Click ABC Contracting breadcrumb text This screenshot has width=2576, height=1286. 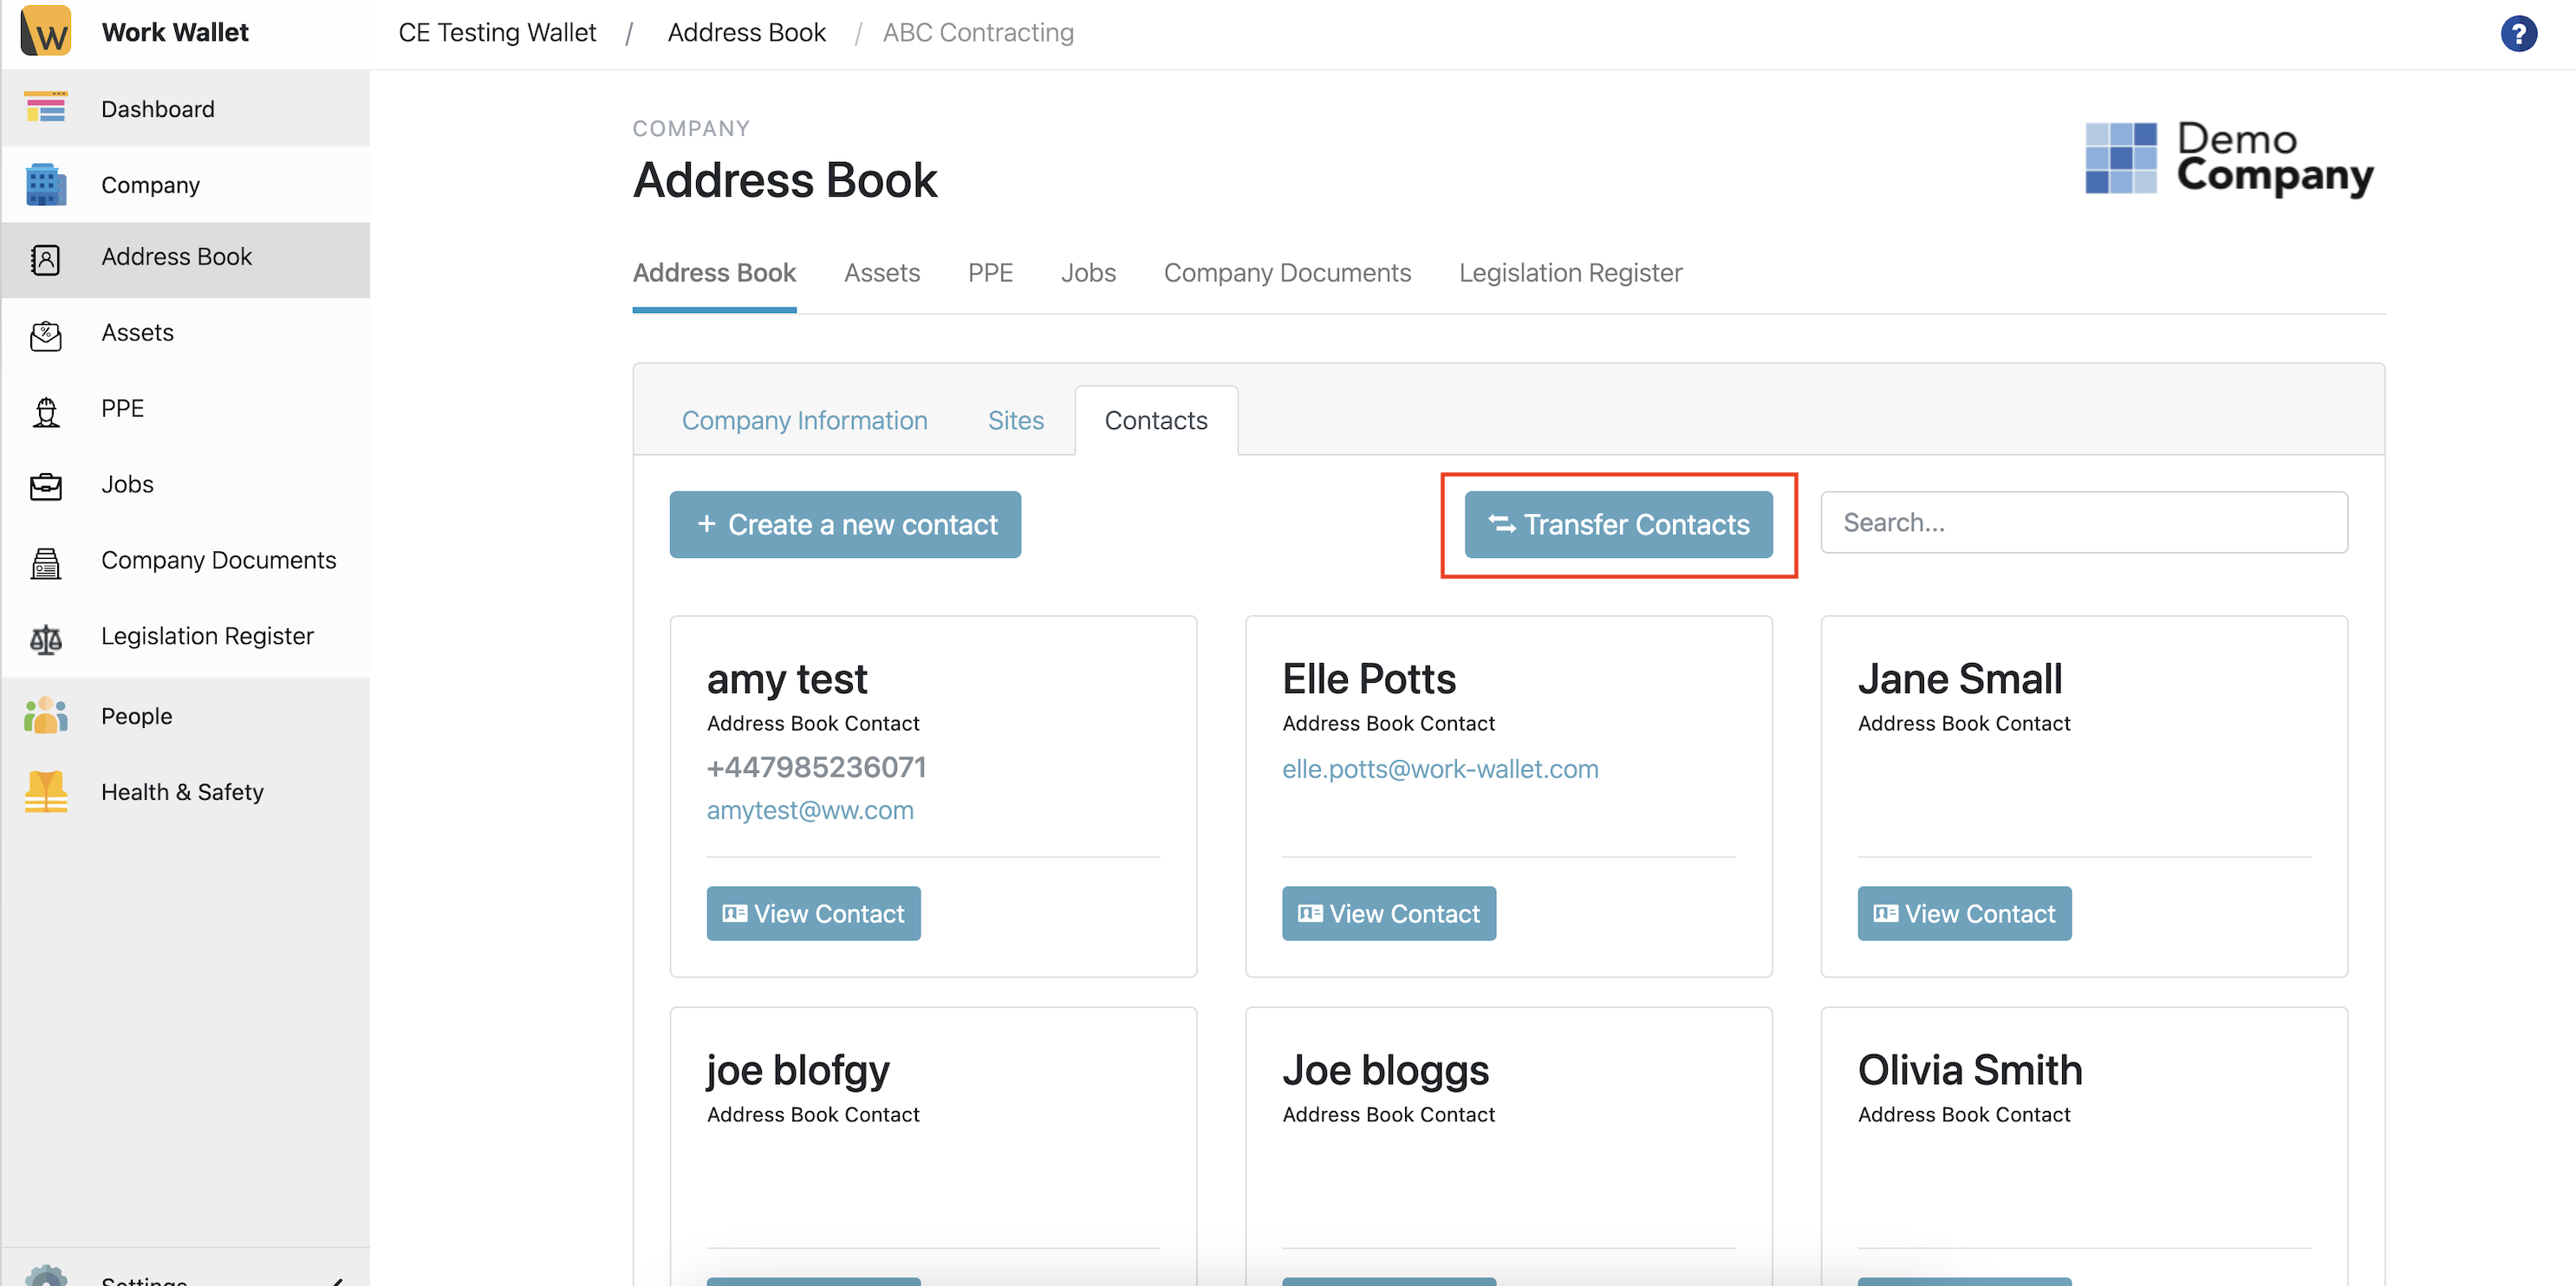point(978,32)
